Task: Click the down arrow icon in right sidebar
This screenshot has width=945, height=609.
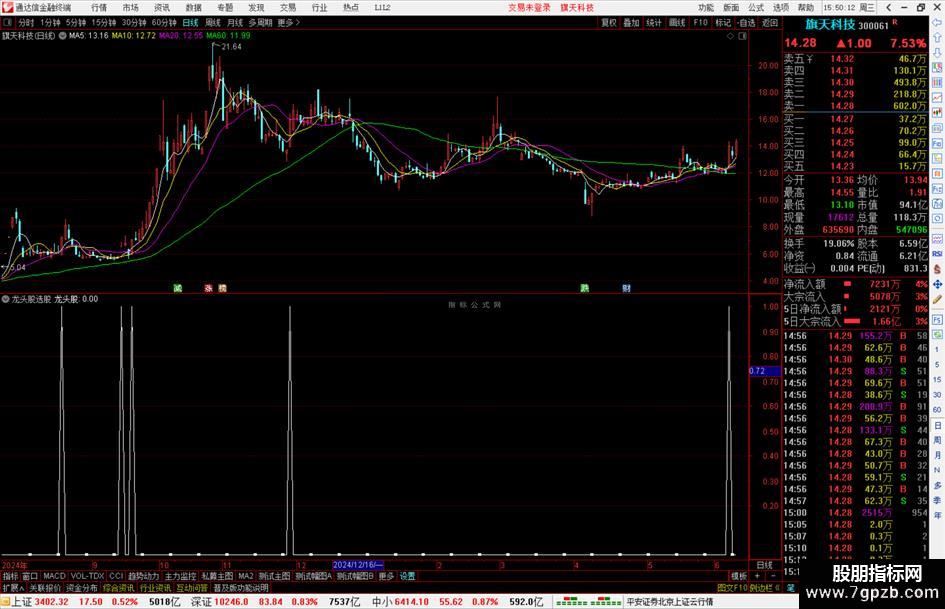Action: pos(937,52)
